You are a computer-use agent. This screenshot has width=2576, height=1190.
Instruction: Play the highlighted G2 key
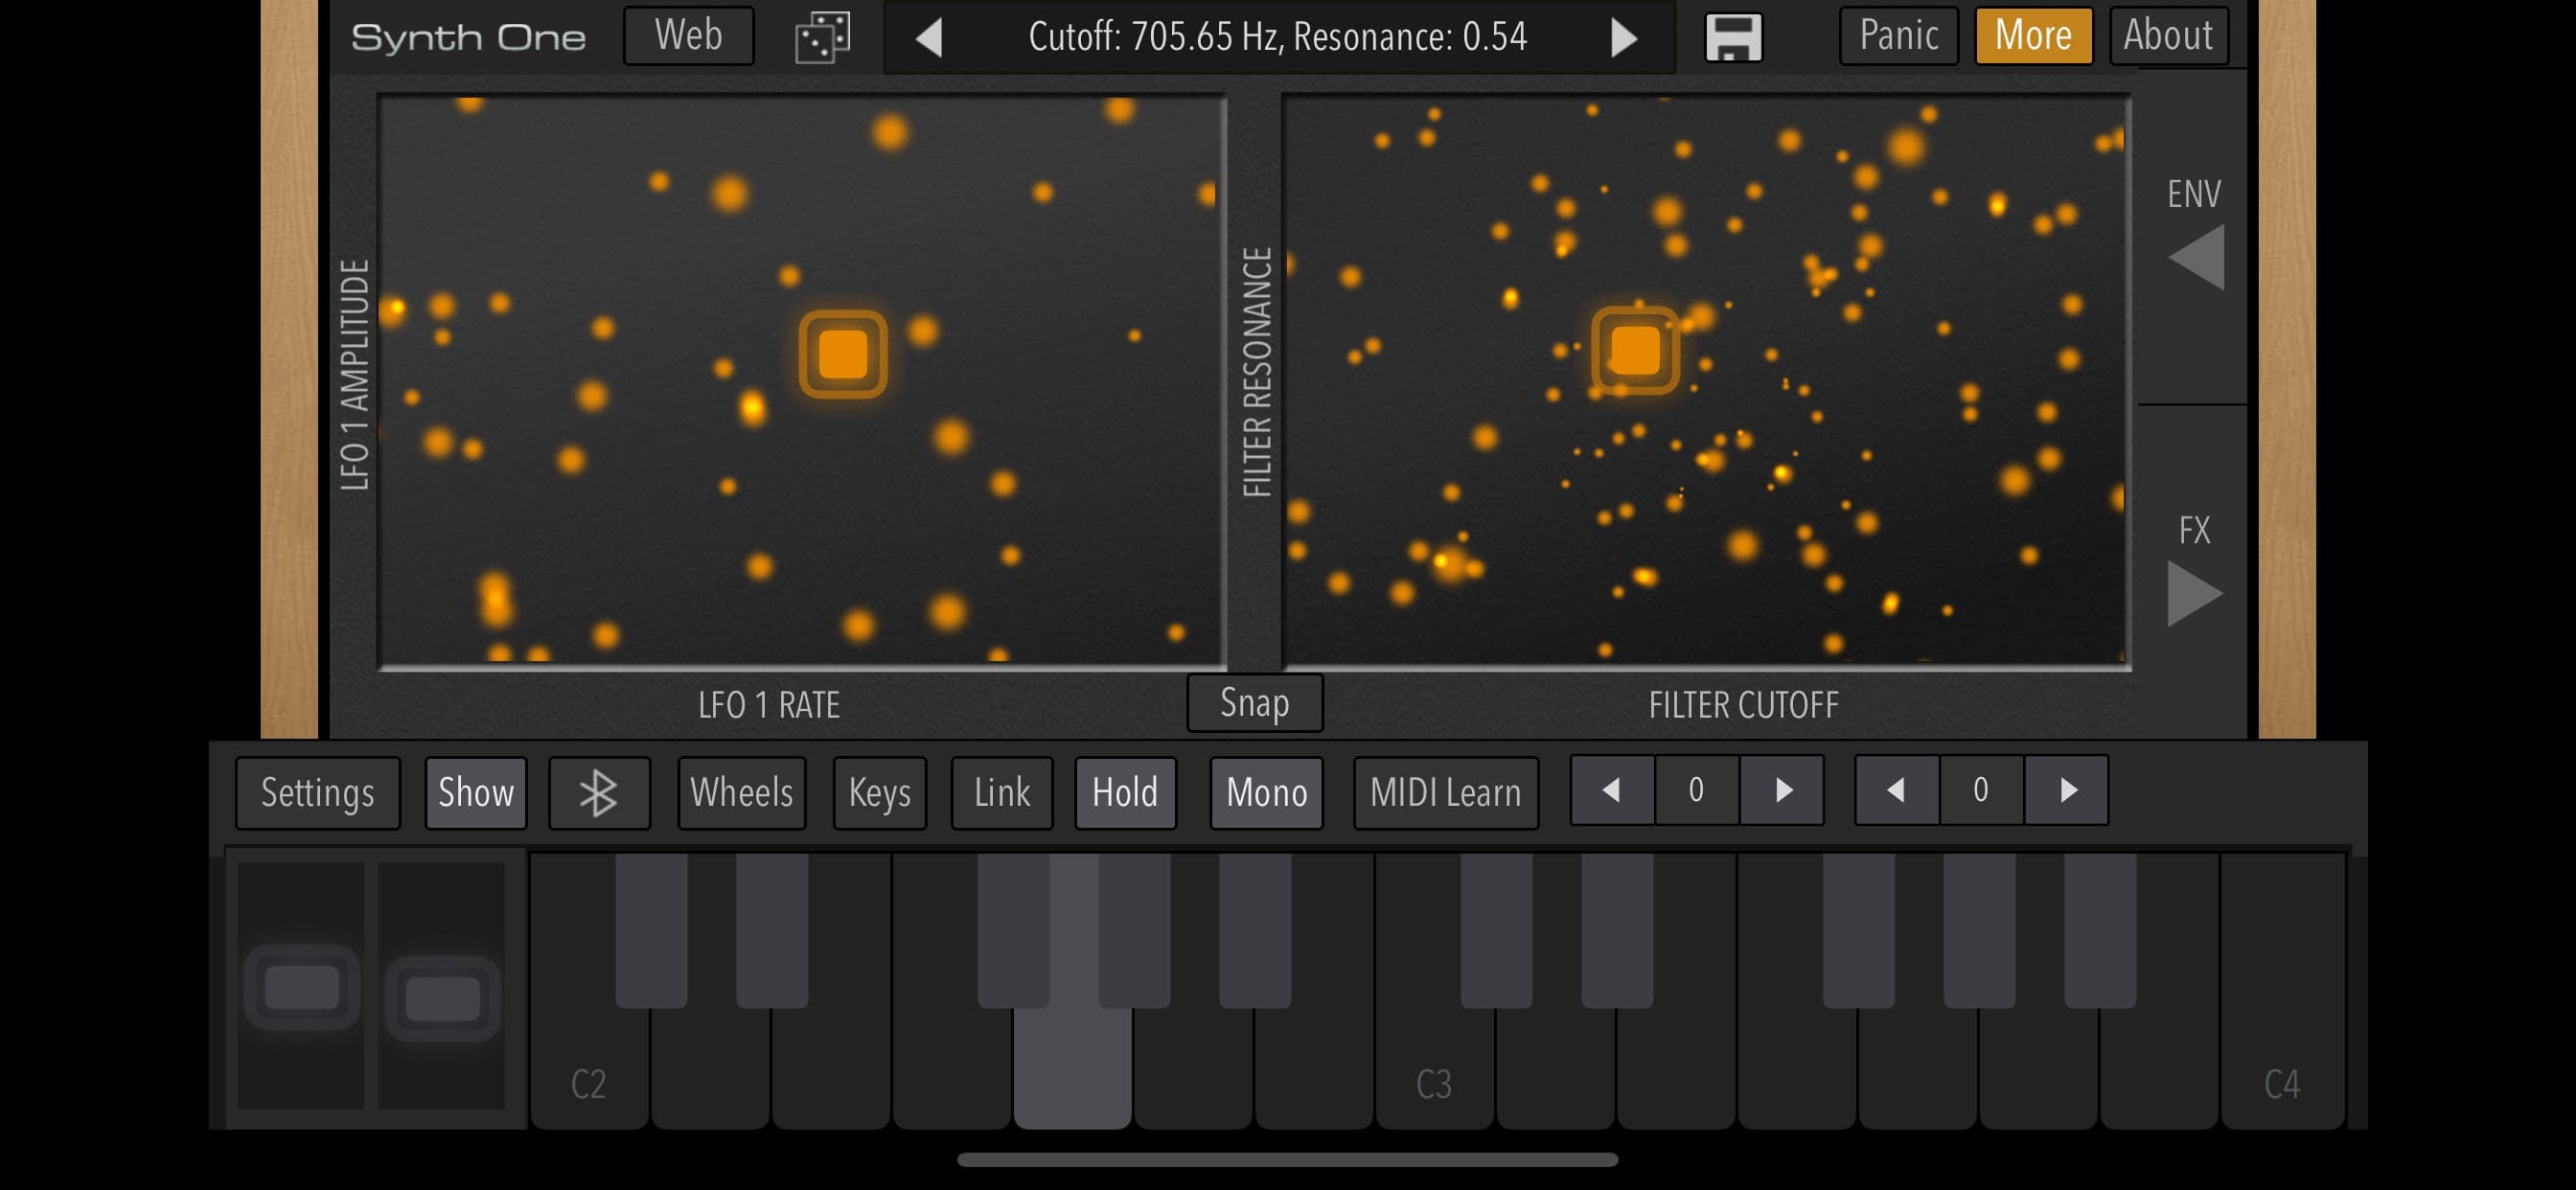(1072, 1066)
